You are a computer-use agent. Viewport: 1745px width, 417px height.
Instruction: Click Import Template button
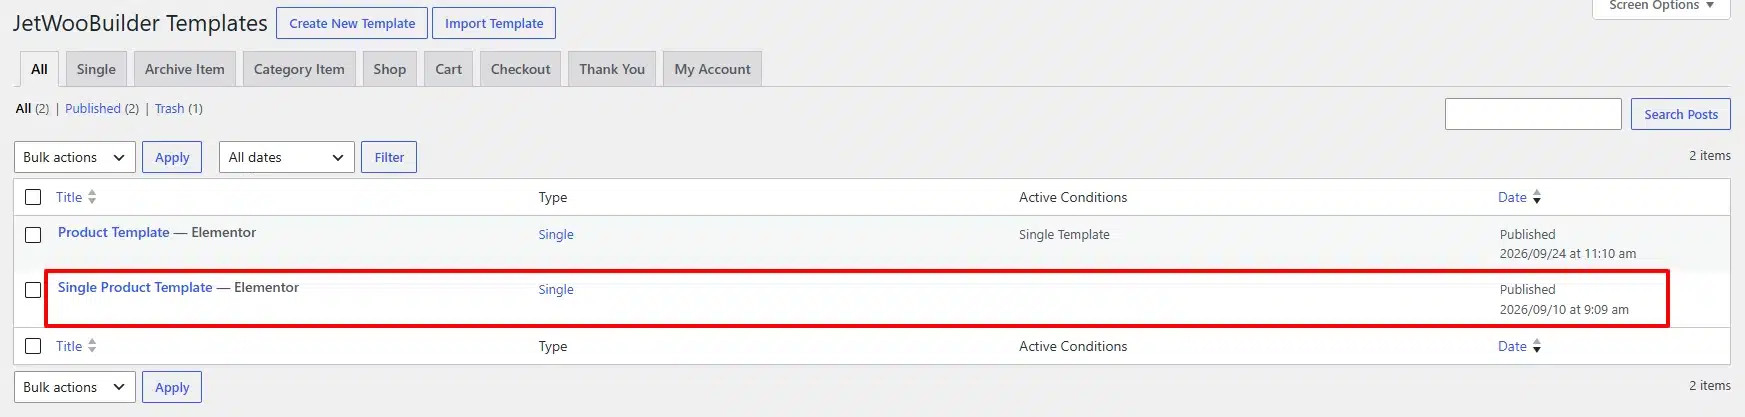tap(494, 23)
